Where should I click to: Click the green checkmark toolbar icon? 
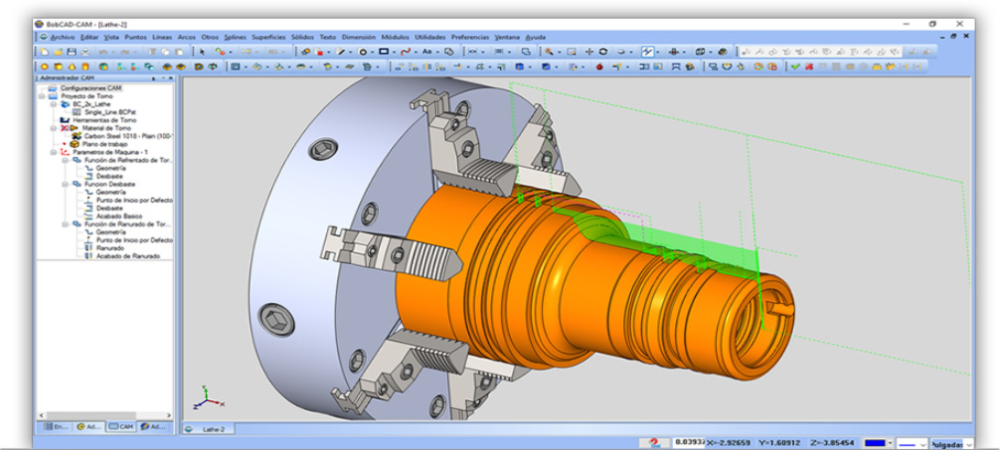click(x=795, y=67)
